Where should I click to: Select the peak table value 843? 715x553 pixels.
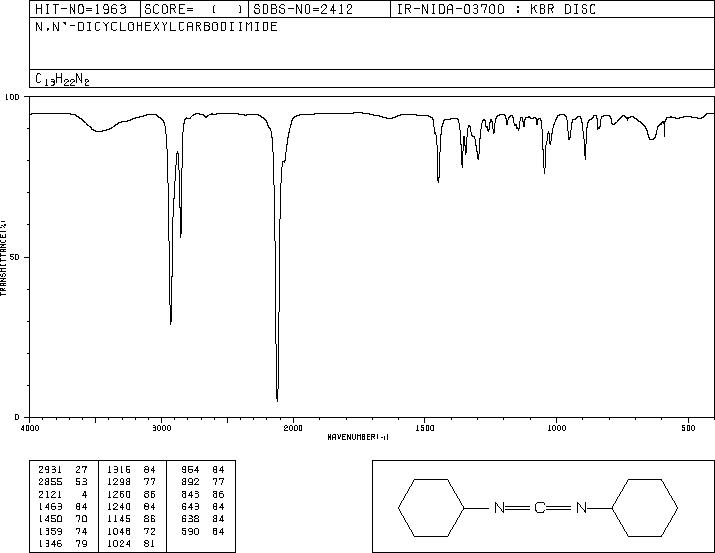pos(190,495)
